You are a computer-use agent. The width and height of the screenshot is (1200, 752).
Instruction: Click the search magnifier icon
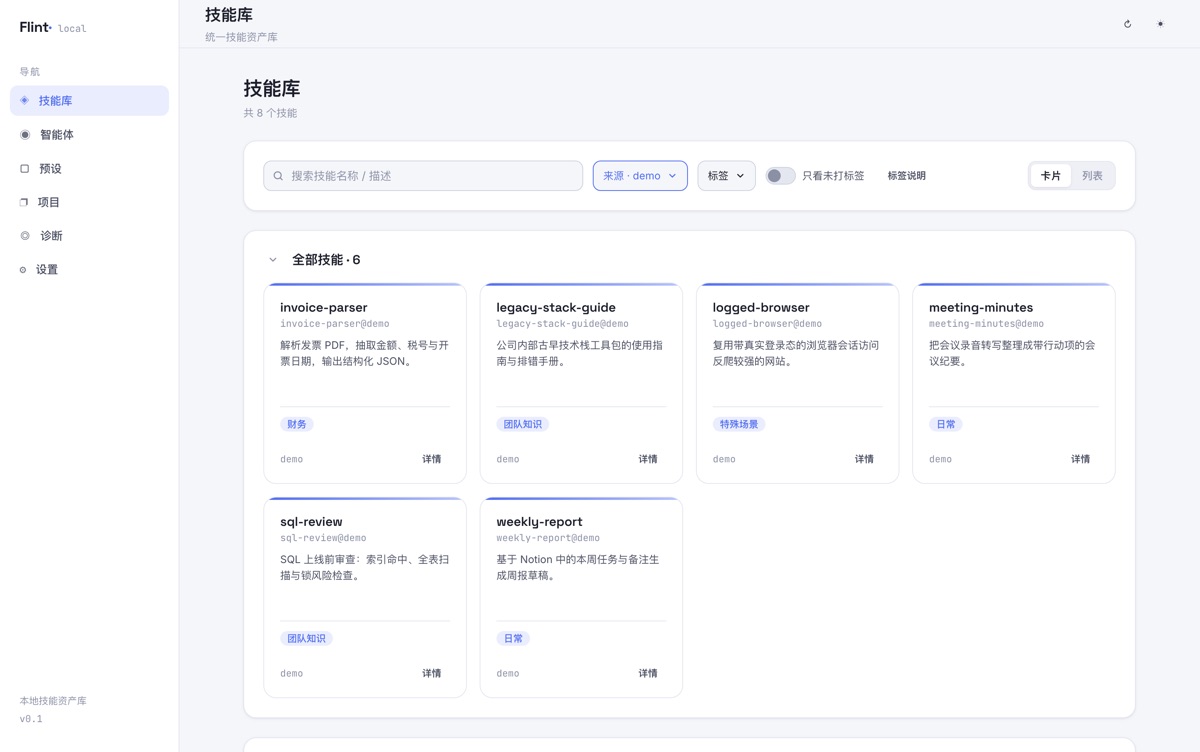click(278, 176)
